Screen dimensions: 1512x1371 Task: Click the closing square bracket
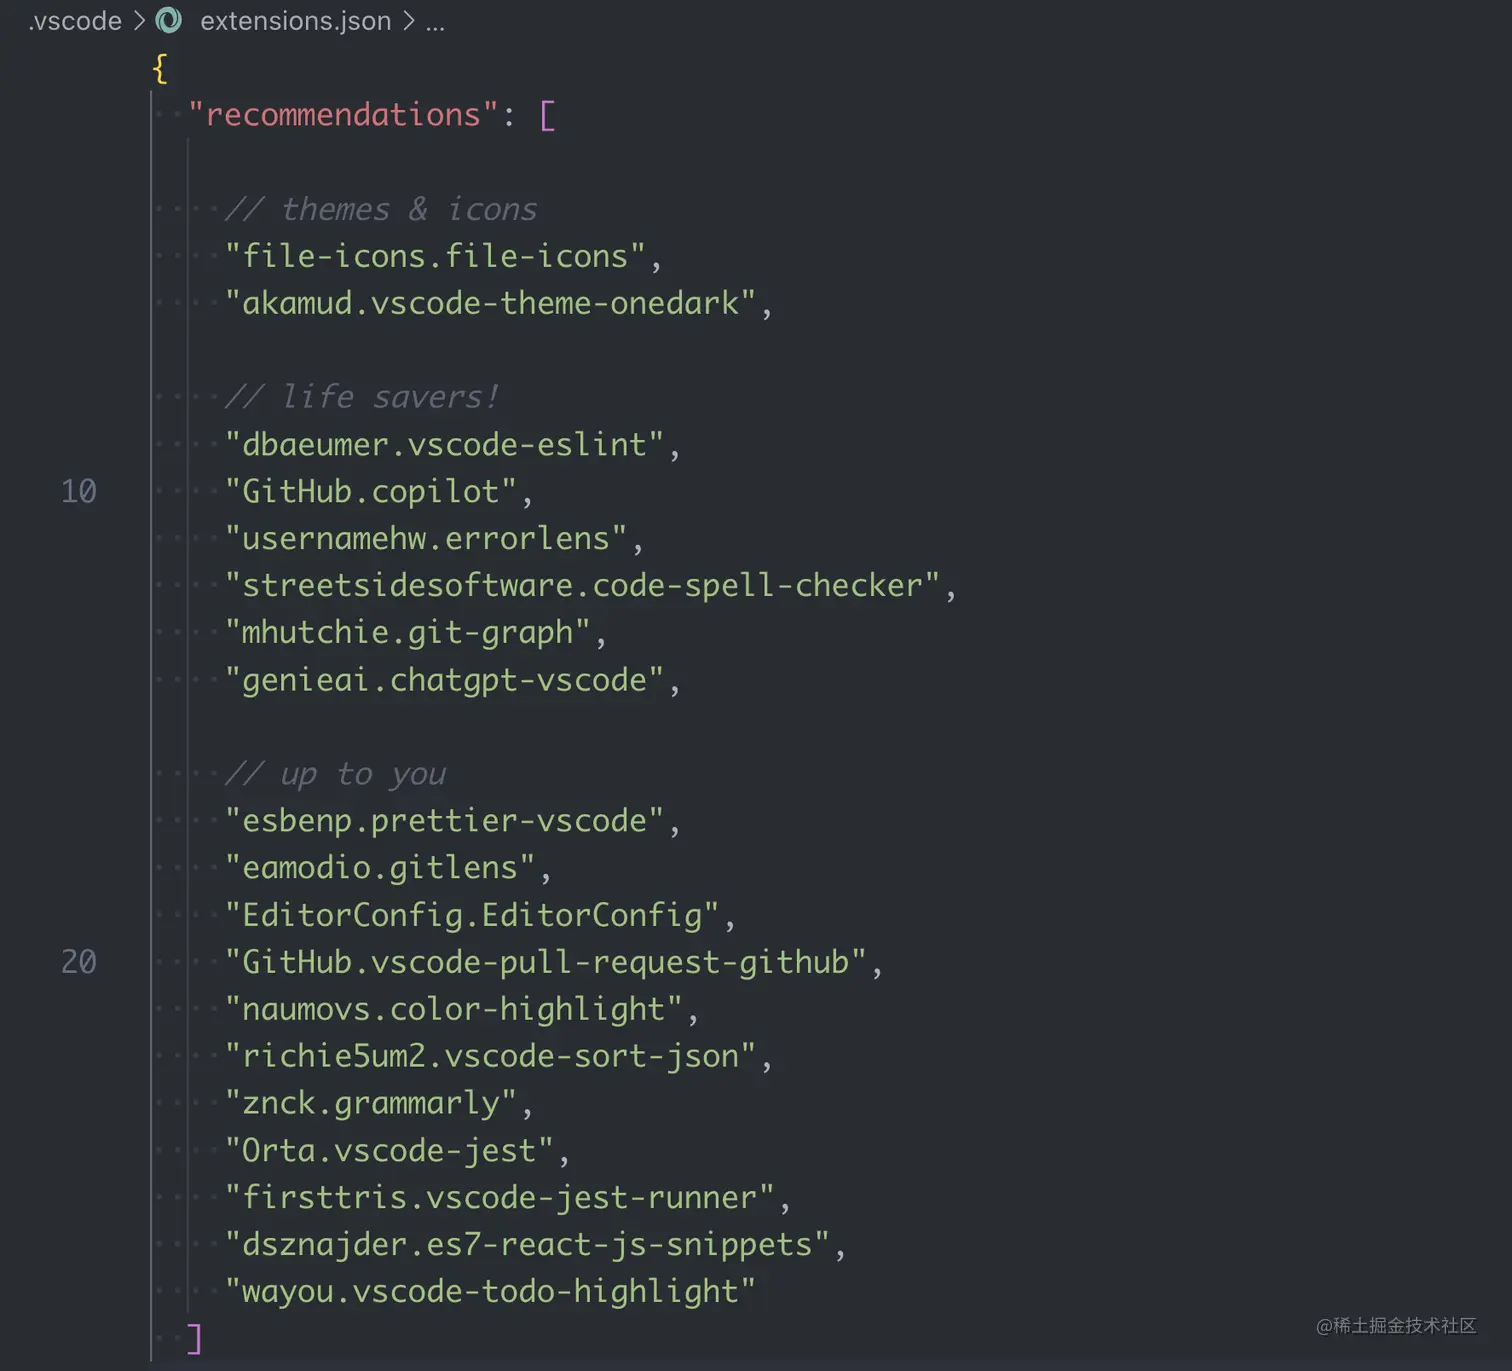[194, 1338]
